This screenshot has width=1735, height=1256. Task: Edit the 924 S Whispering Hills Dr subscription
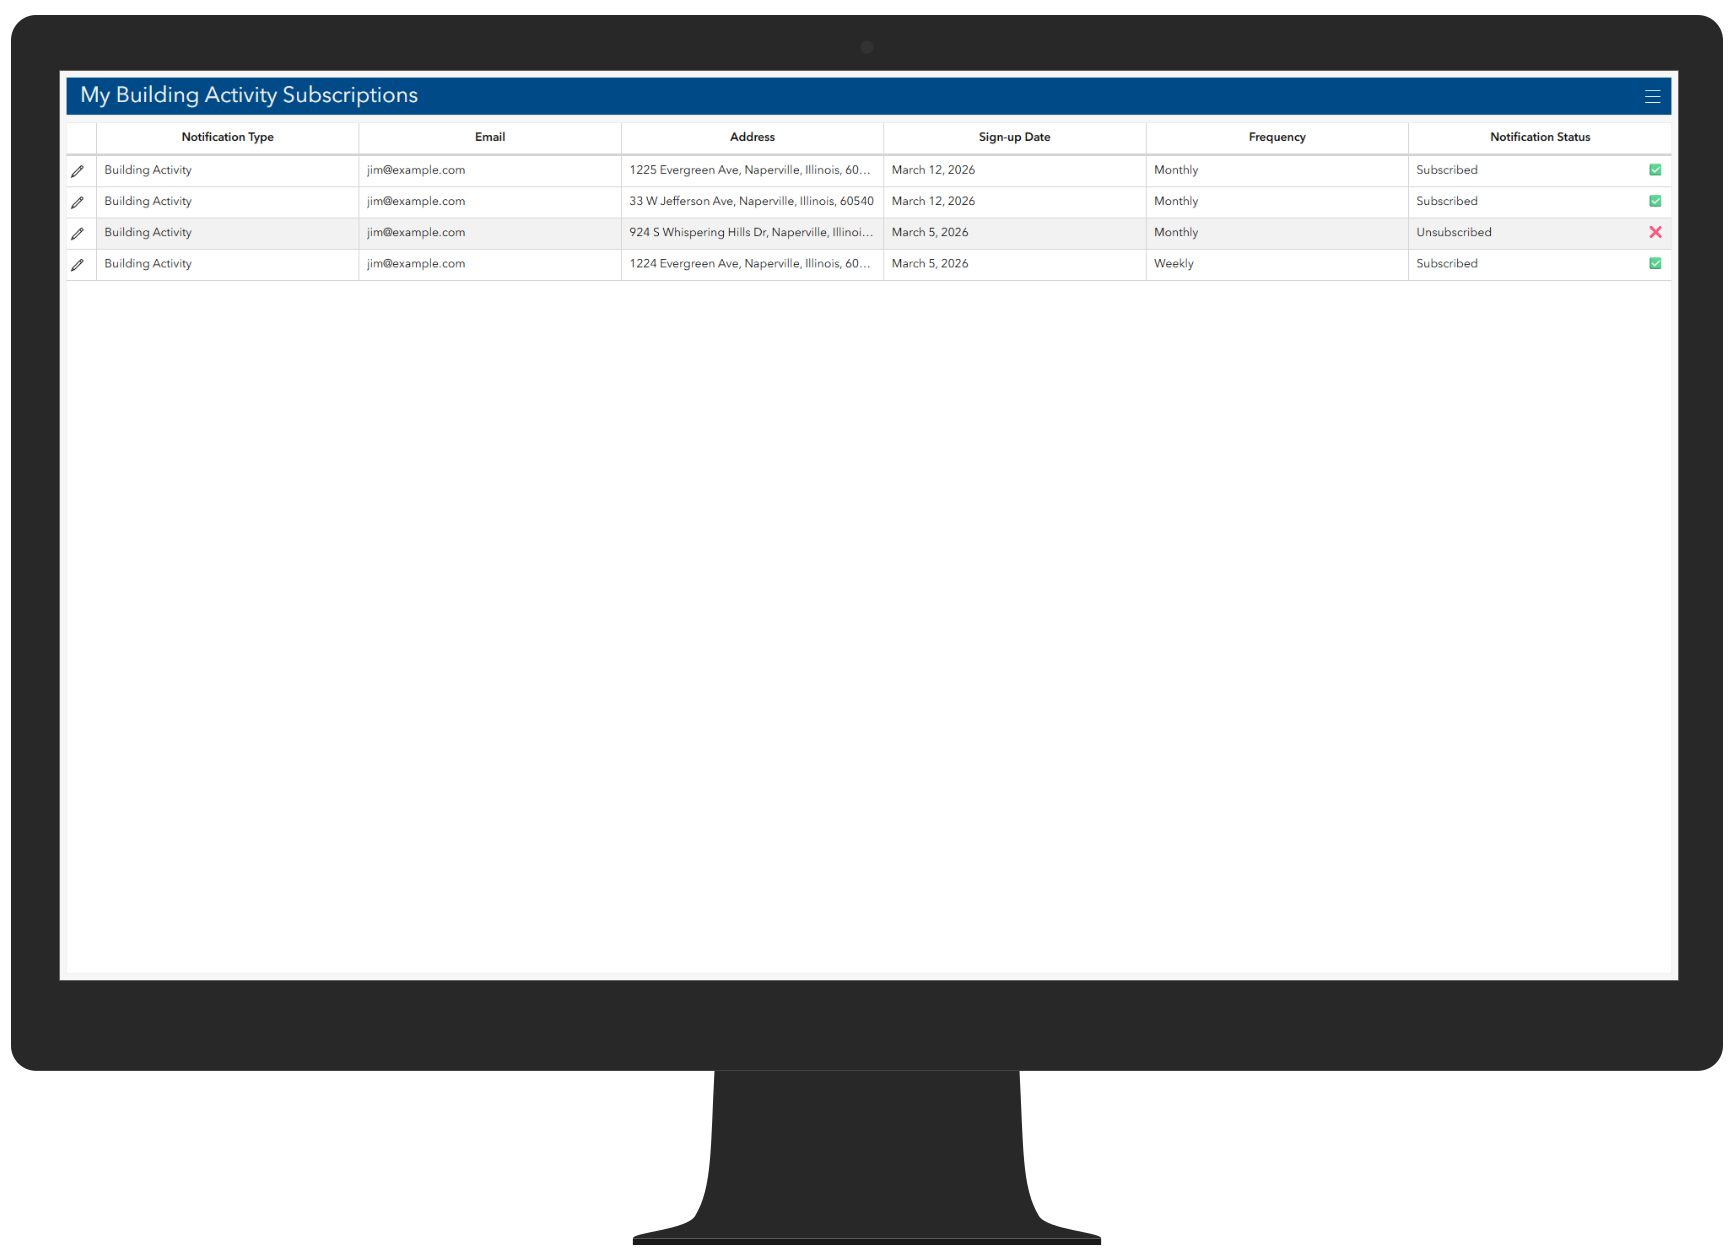78,233
